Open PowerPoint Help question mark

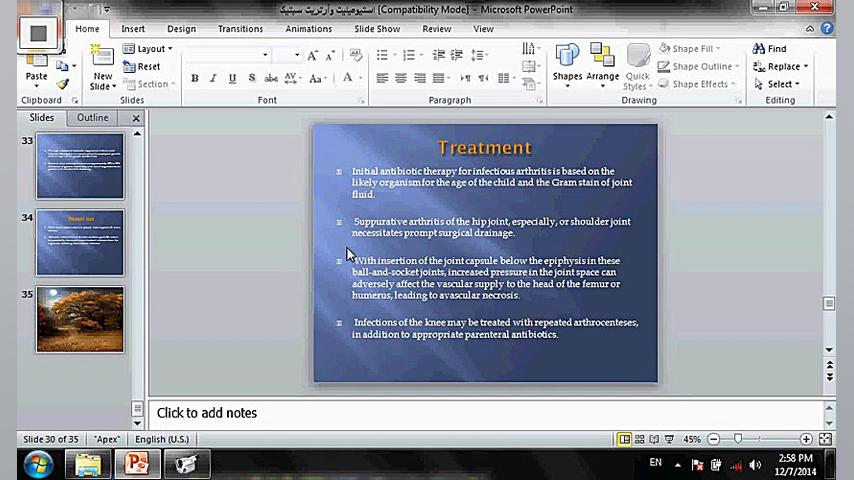point(827,28)
